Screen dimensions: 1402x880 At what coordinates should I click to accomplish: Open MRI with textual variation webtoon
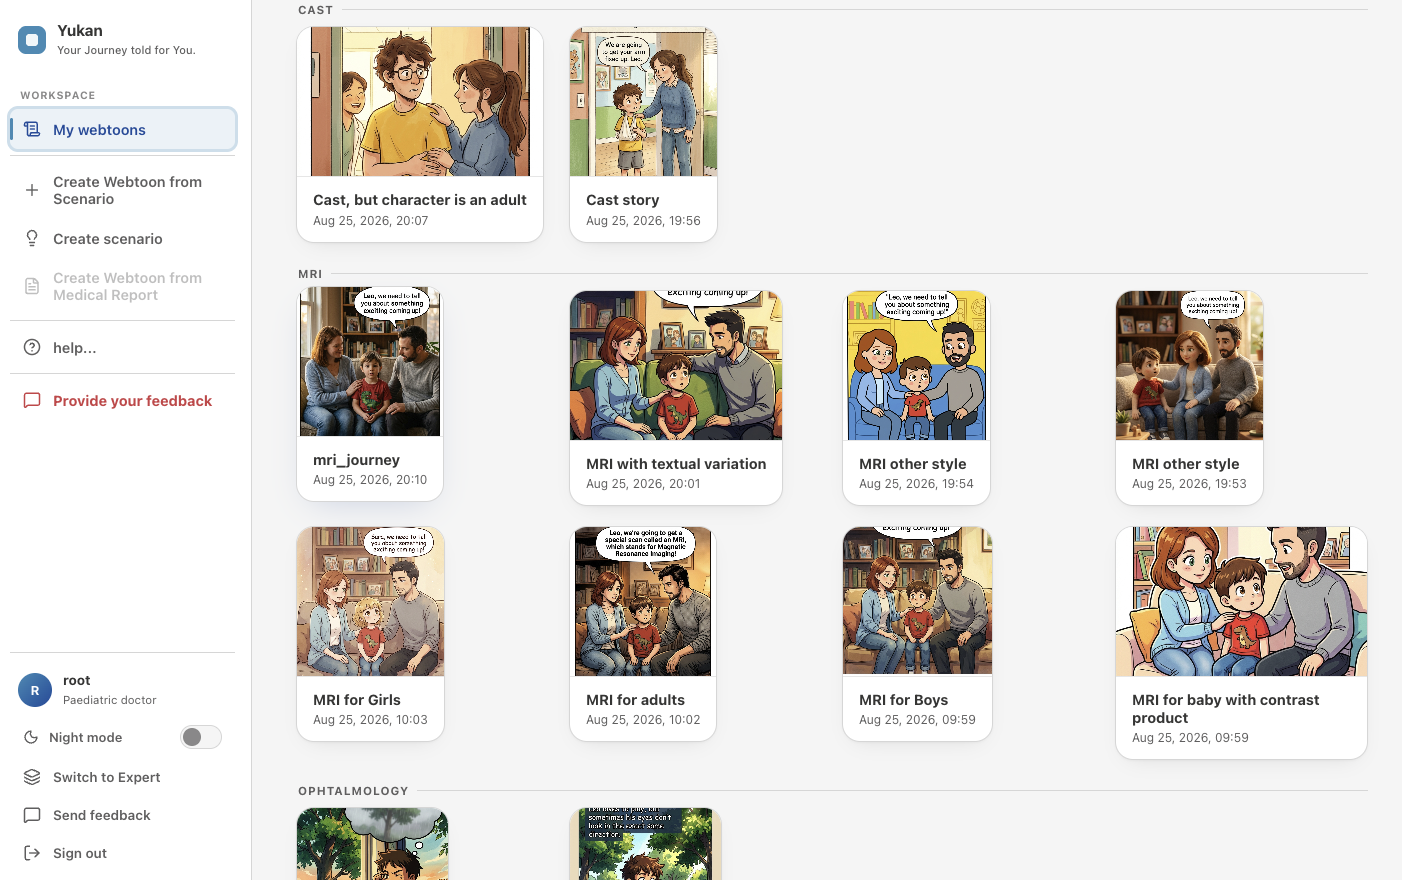676,398
